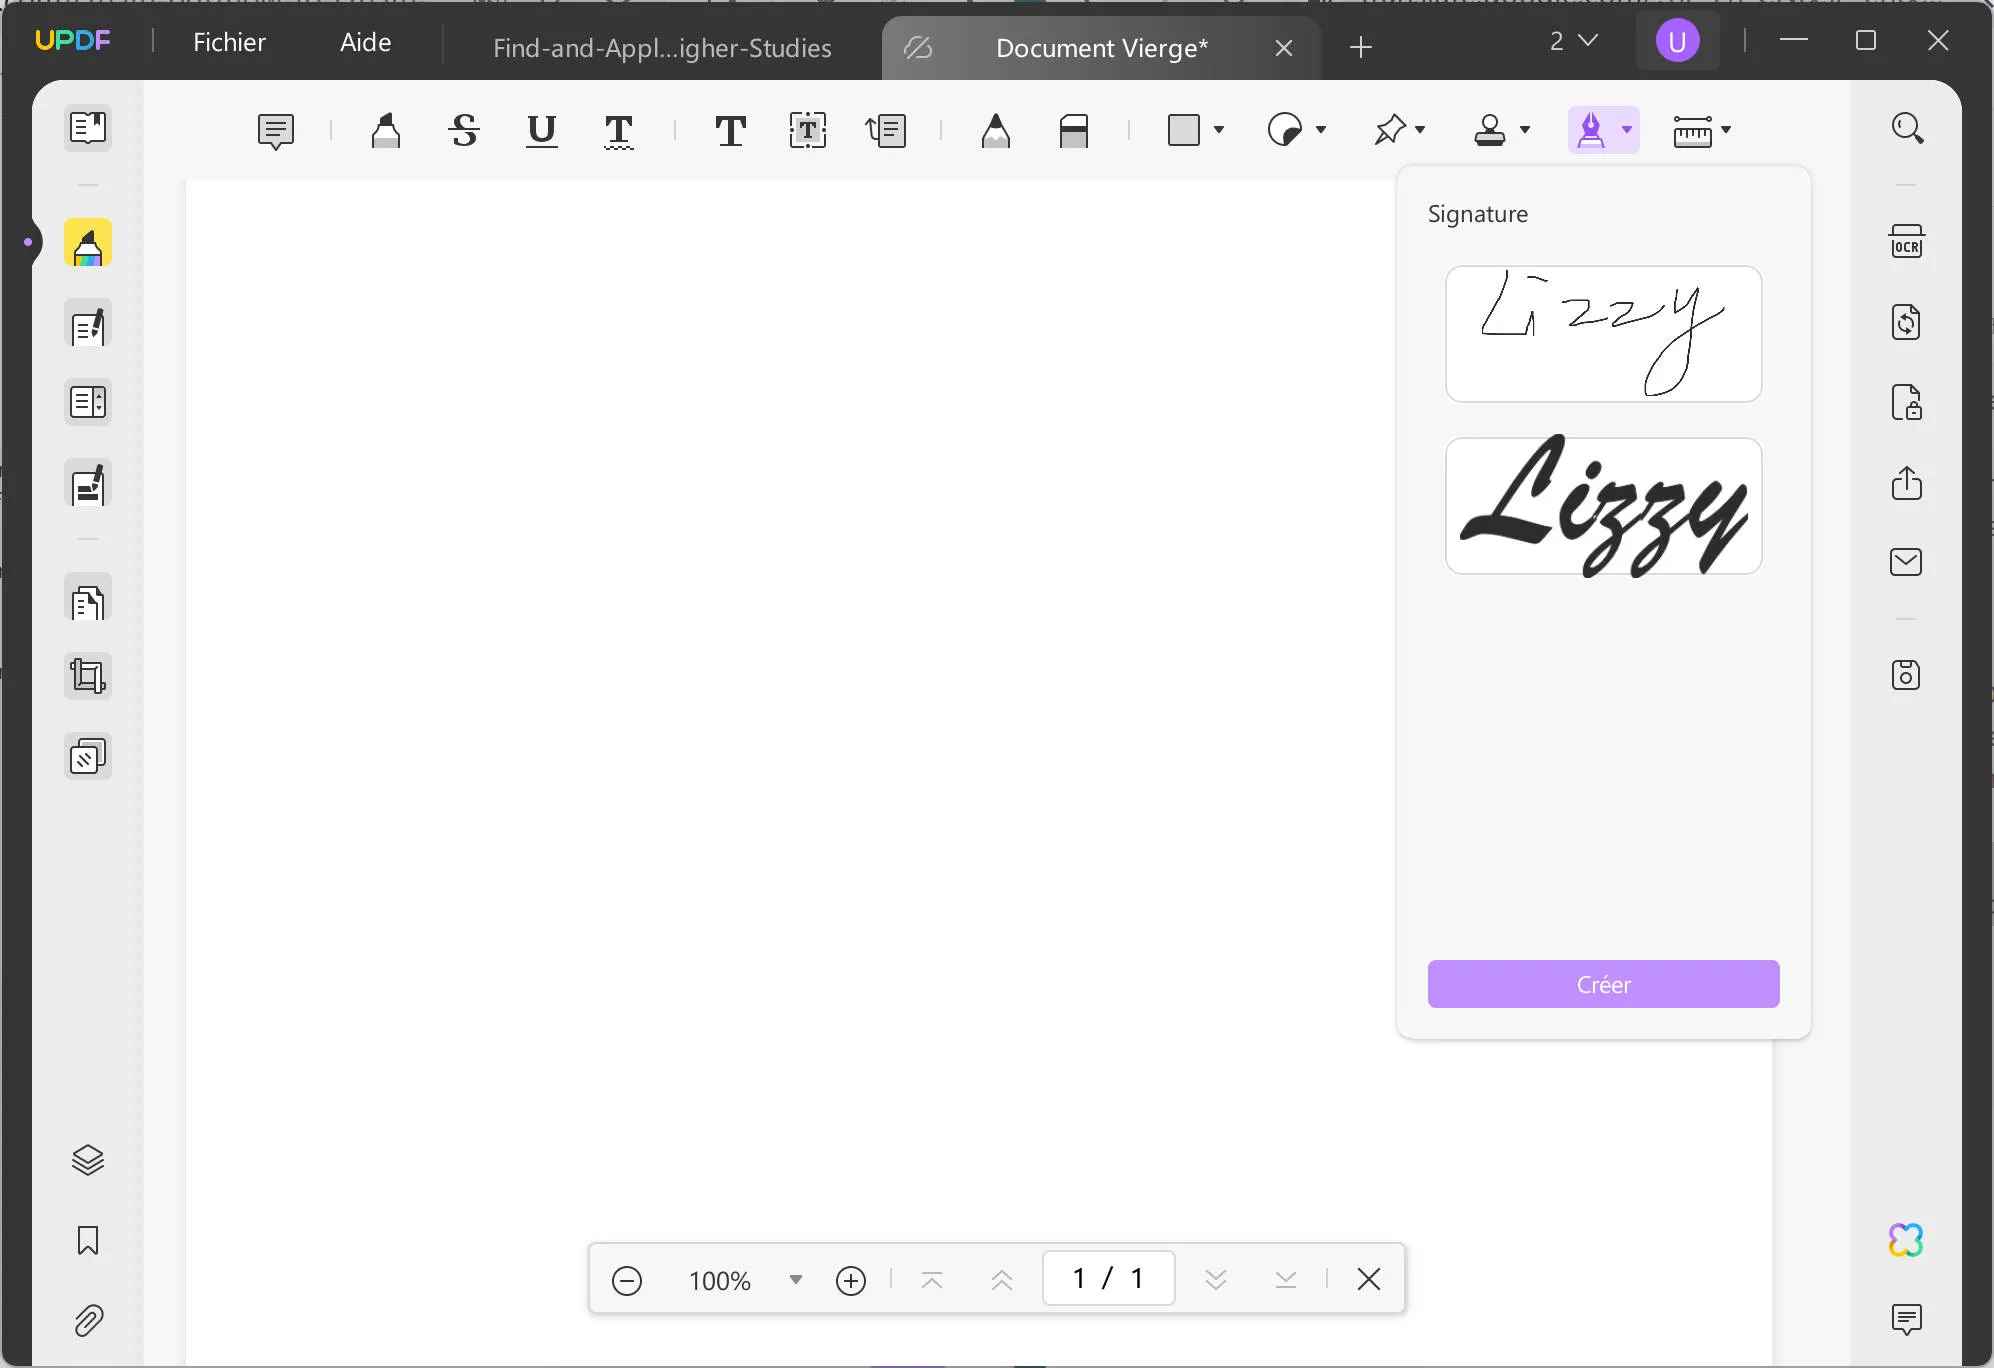Click the eraser tool icon

click(1073, 130)
